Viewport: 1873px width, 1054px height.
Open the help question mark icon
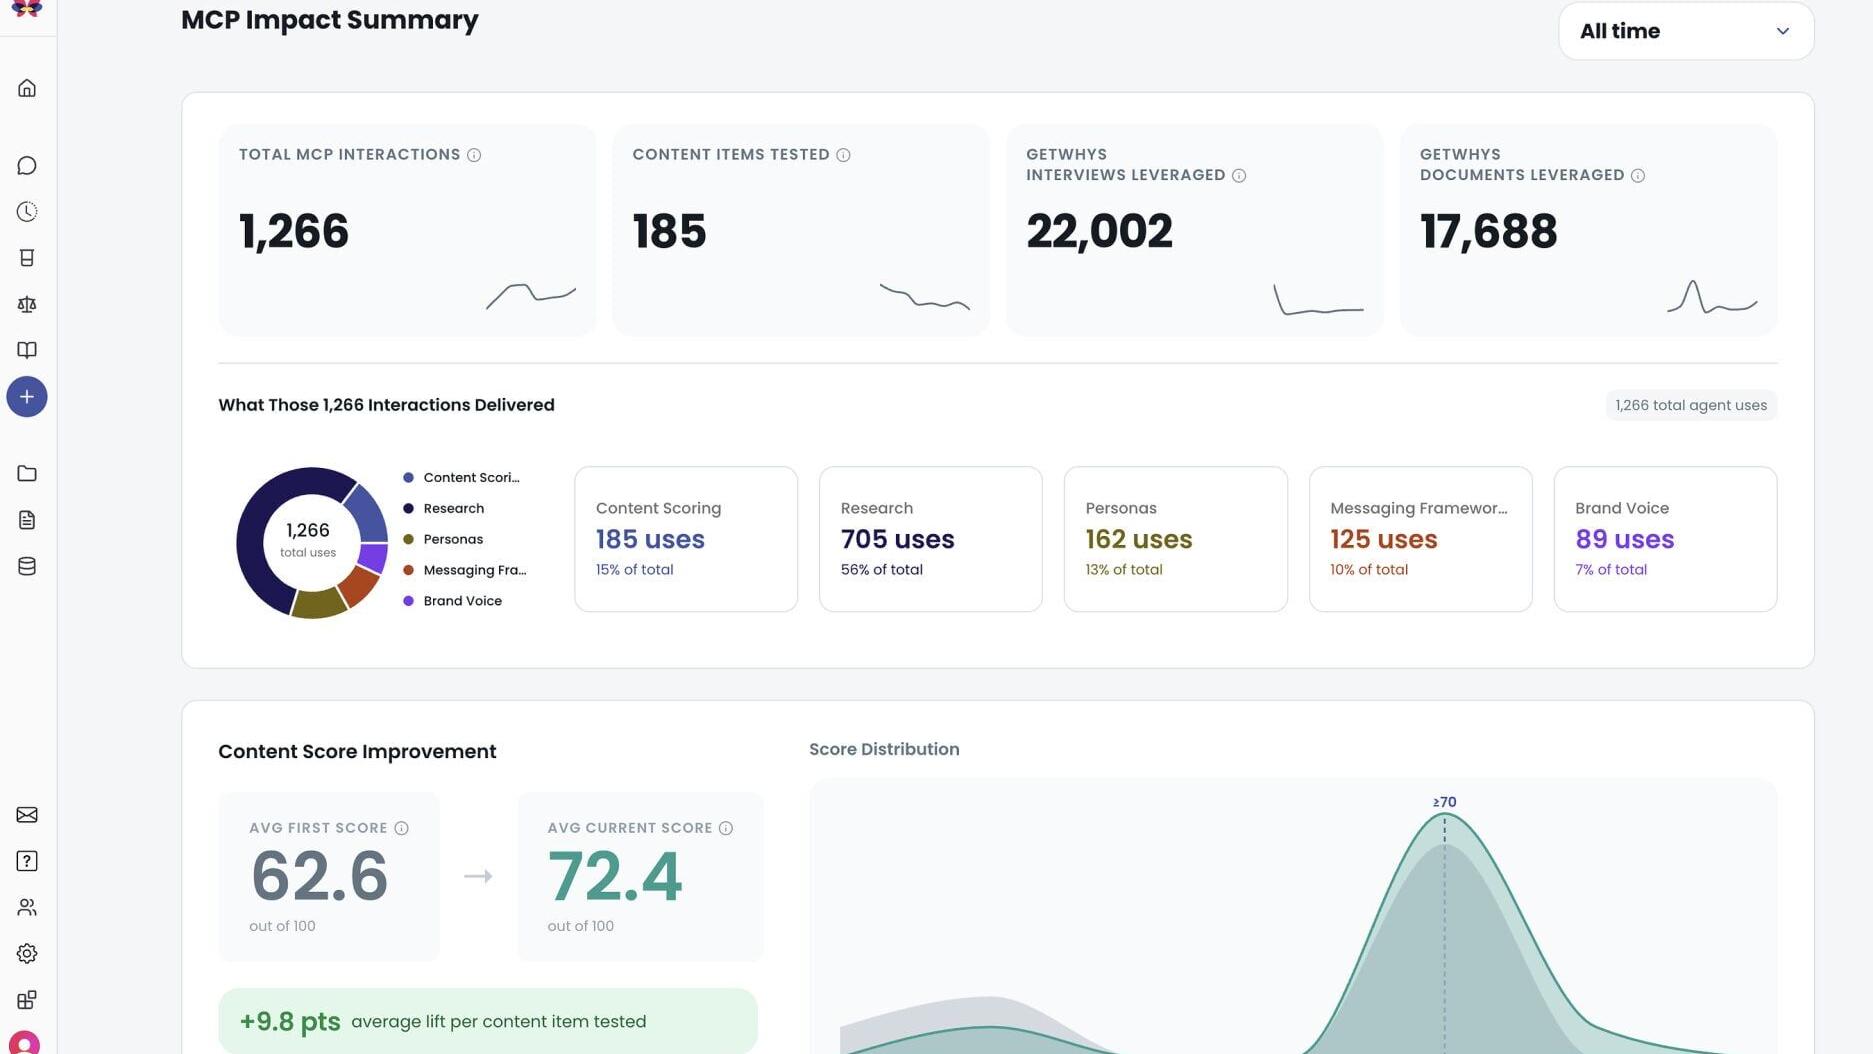(27, 861)
